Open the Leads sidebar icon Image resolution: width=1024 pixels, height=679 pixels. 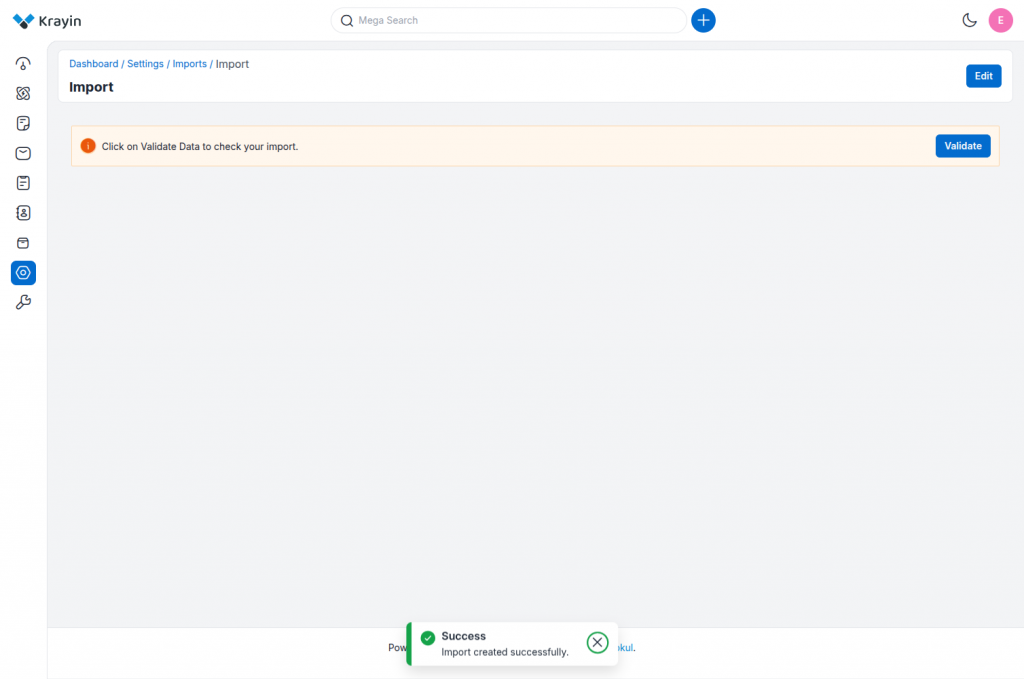pos(23,93)
